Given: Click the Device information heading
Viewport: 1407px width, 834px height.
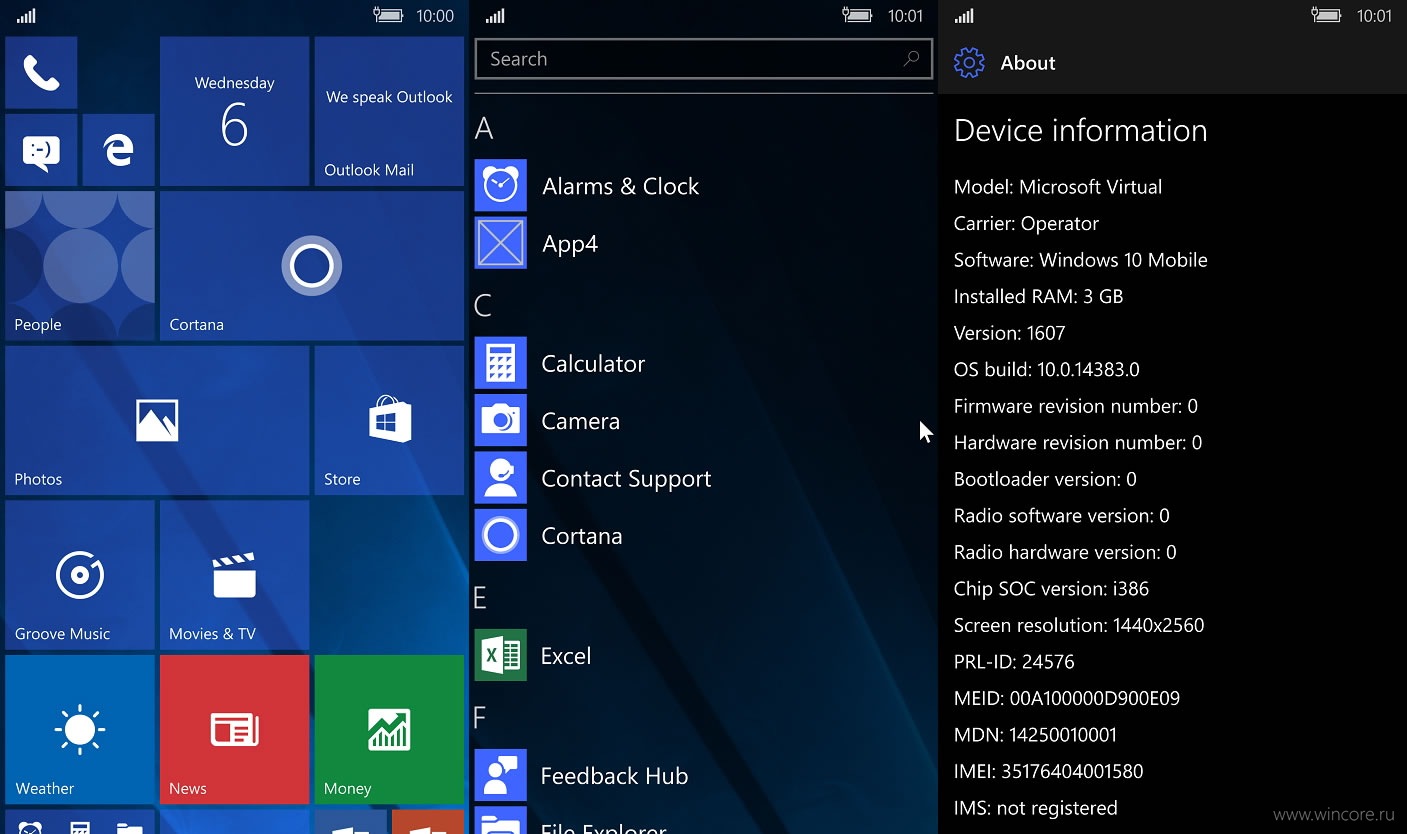Looking at the screenshot, I should click(x=1081, y=131).
